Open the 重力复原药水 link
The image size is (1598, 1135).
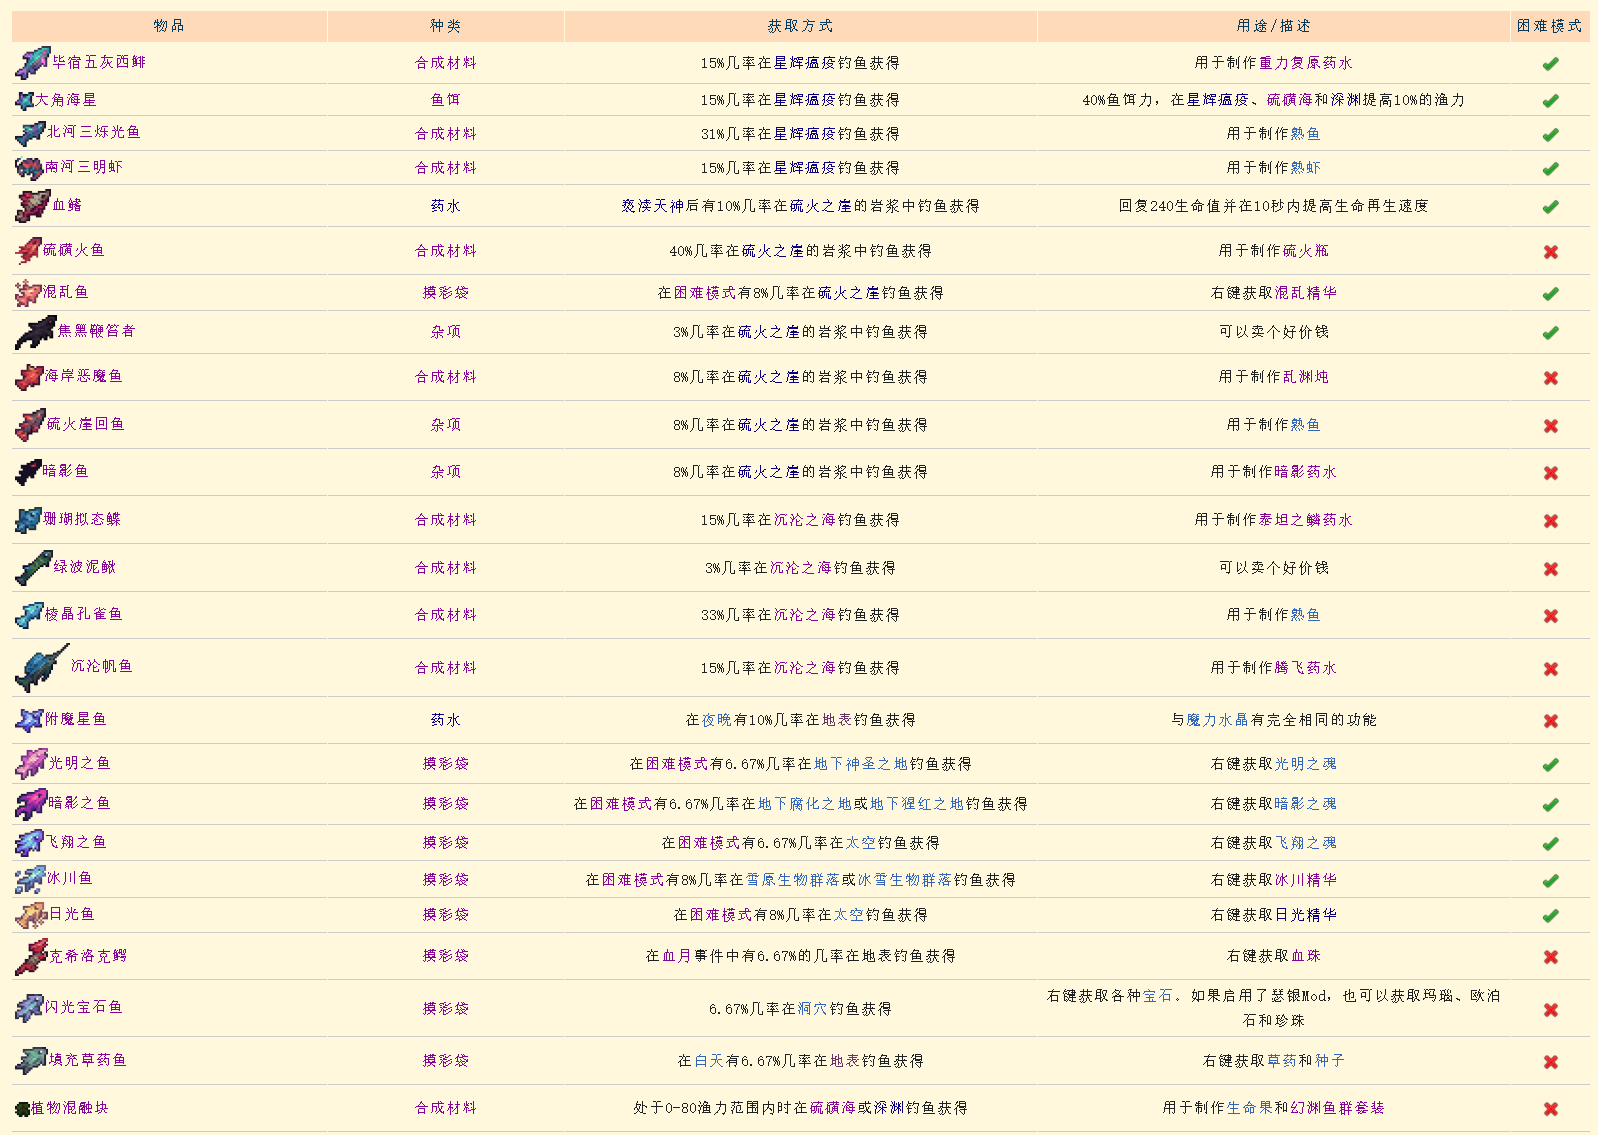tap(1305, 63)
